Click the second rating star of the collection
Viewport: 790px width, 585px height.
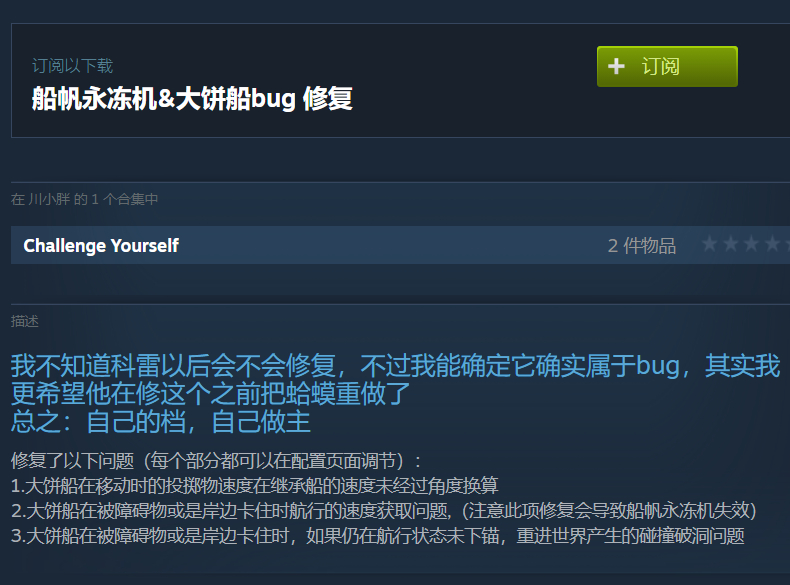(731, 244)
